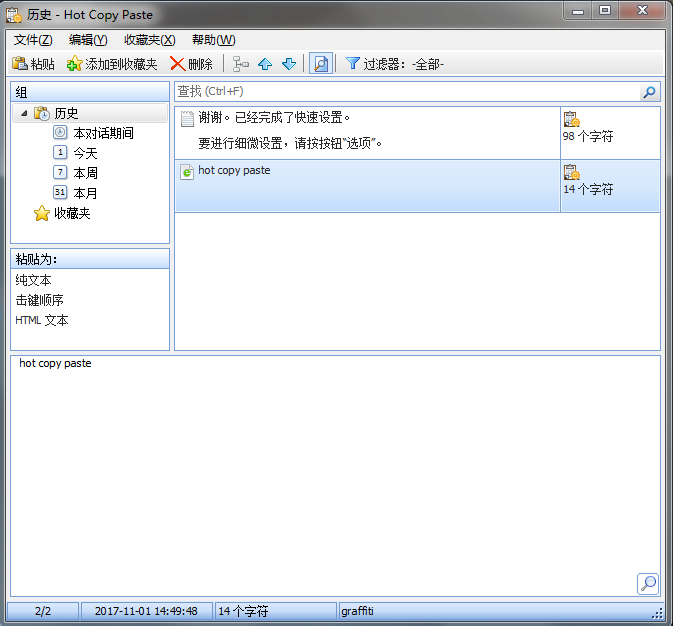
Task: Select the hot copy paste clip entry
Action: (x=367, y=186)
